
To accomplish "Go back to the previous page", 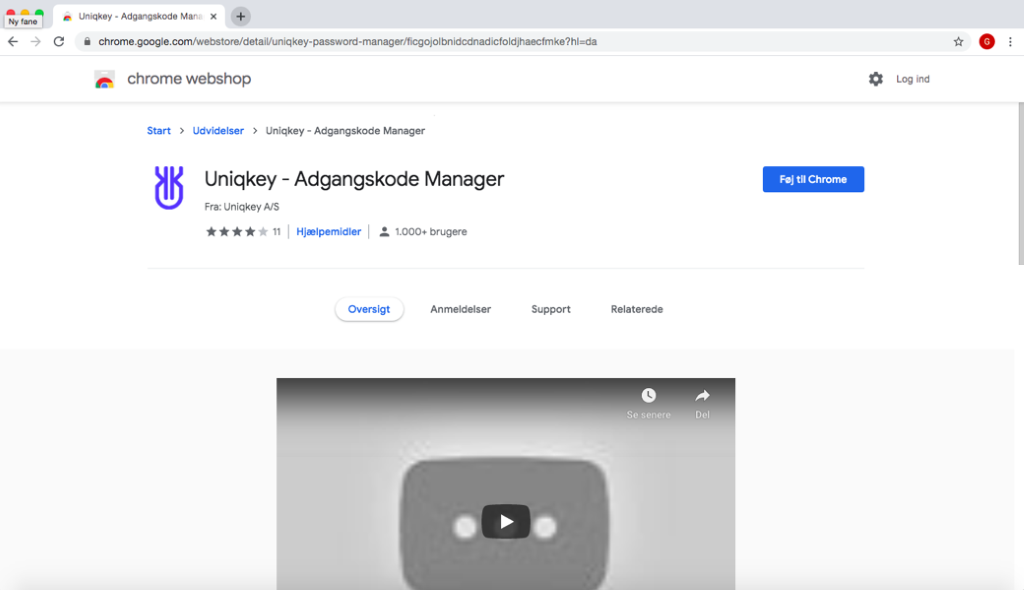I will pyautogui.click(x=13, y=42).
